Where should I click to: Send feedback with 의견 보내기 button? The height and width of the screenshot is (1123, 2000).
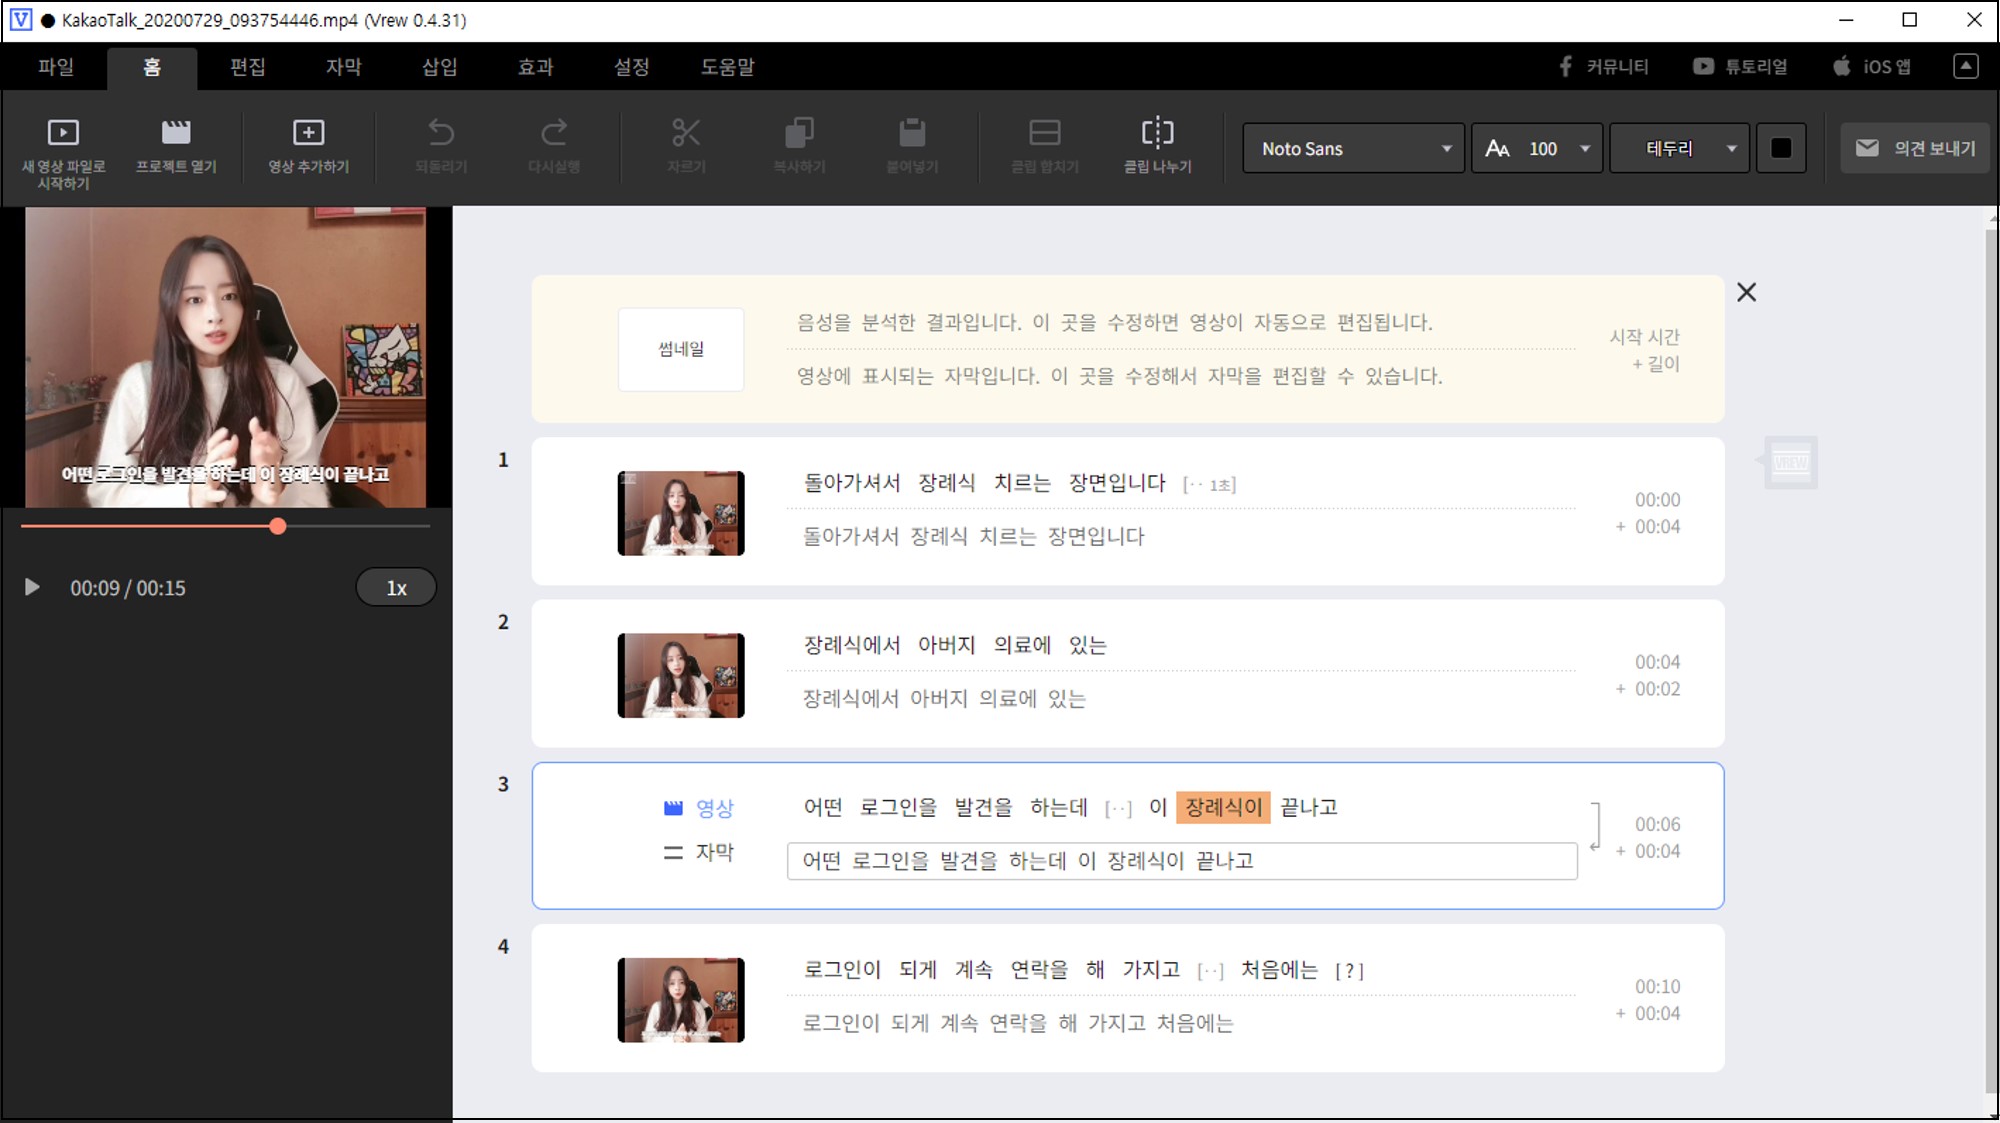[x=1915, y=148]
